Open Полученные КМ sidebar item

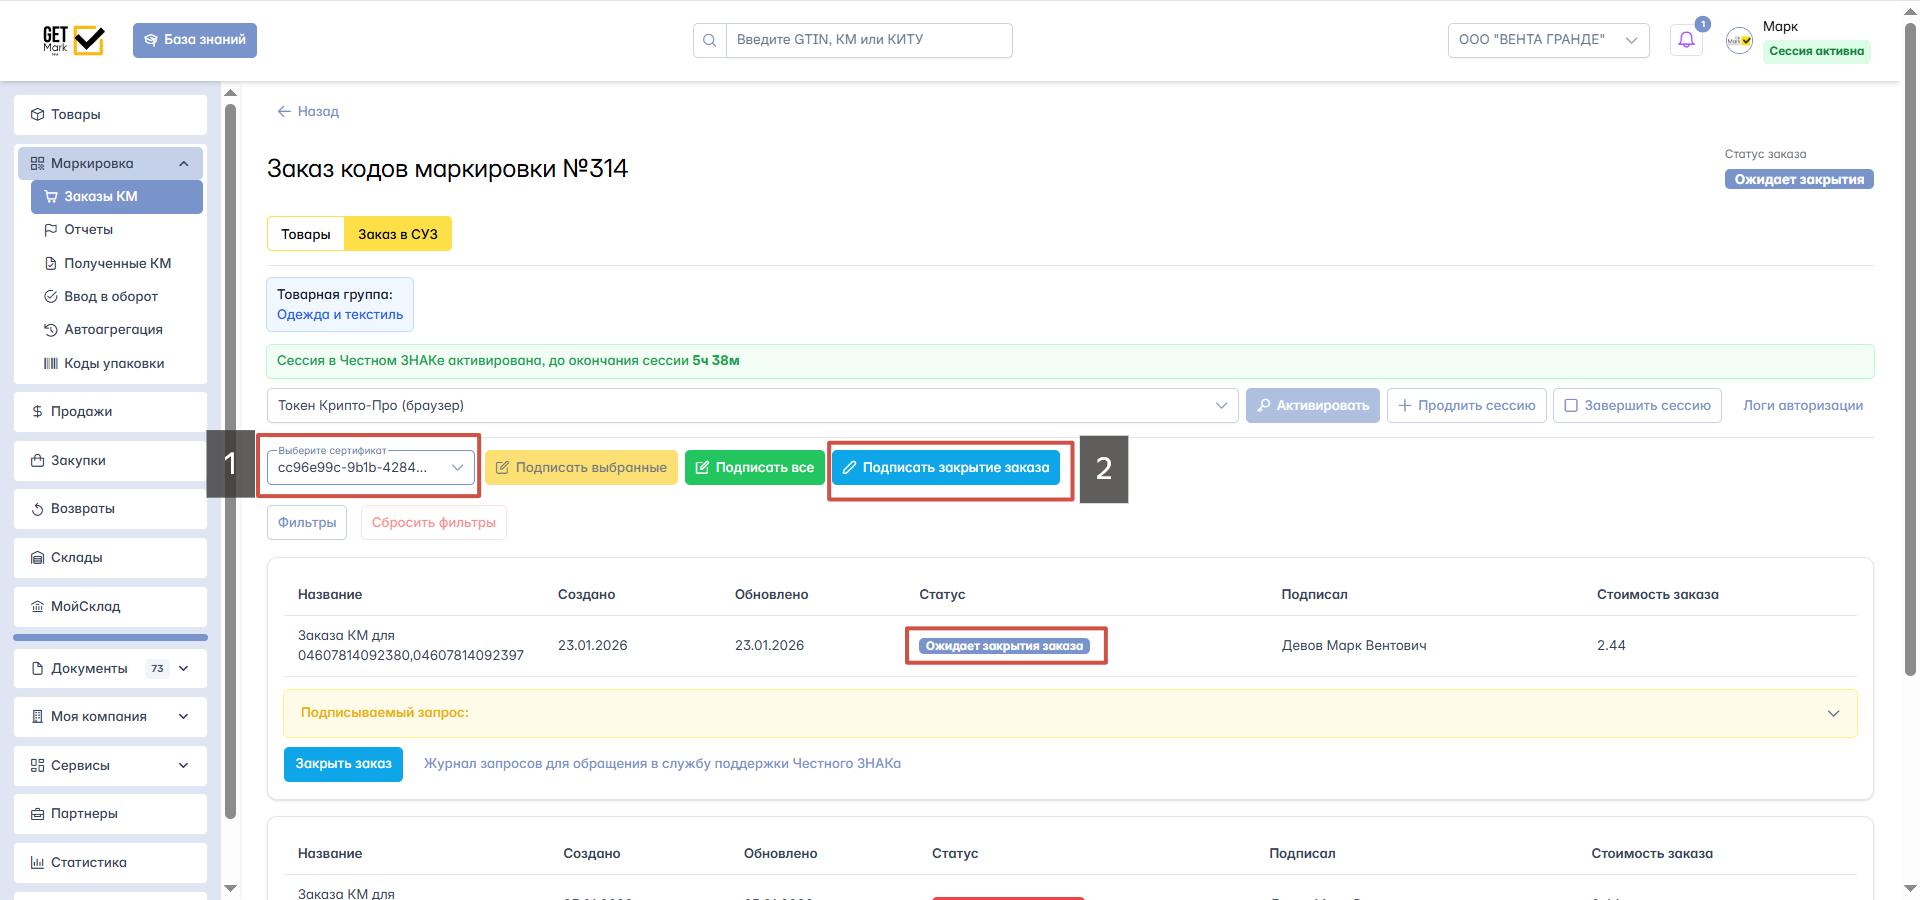[x=117, y=264]
